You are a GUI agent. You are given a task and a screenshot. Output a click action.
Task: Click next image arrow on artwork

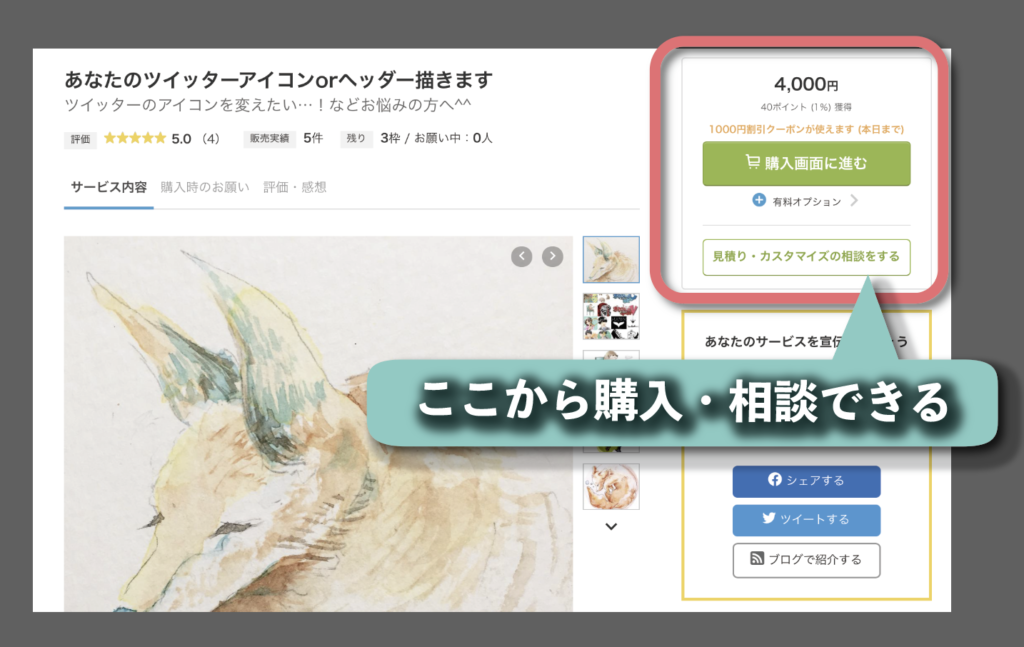click(552, 257)
